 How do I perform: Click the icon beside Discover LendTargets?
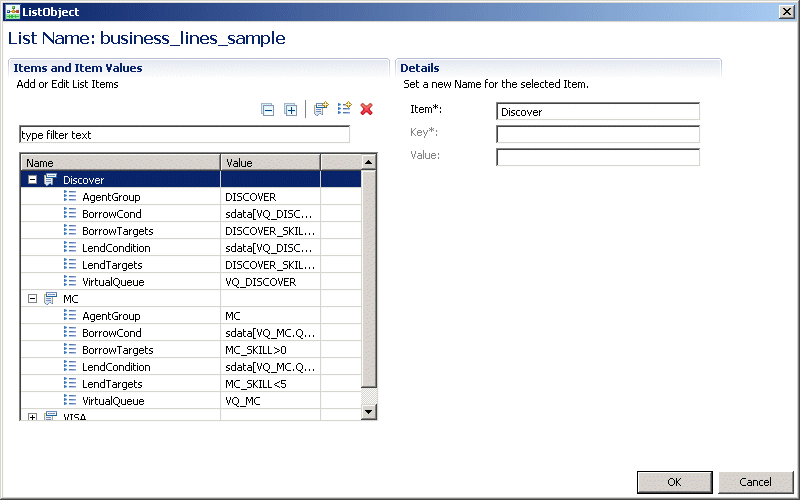pos(70,264)
